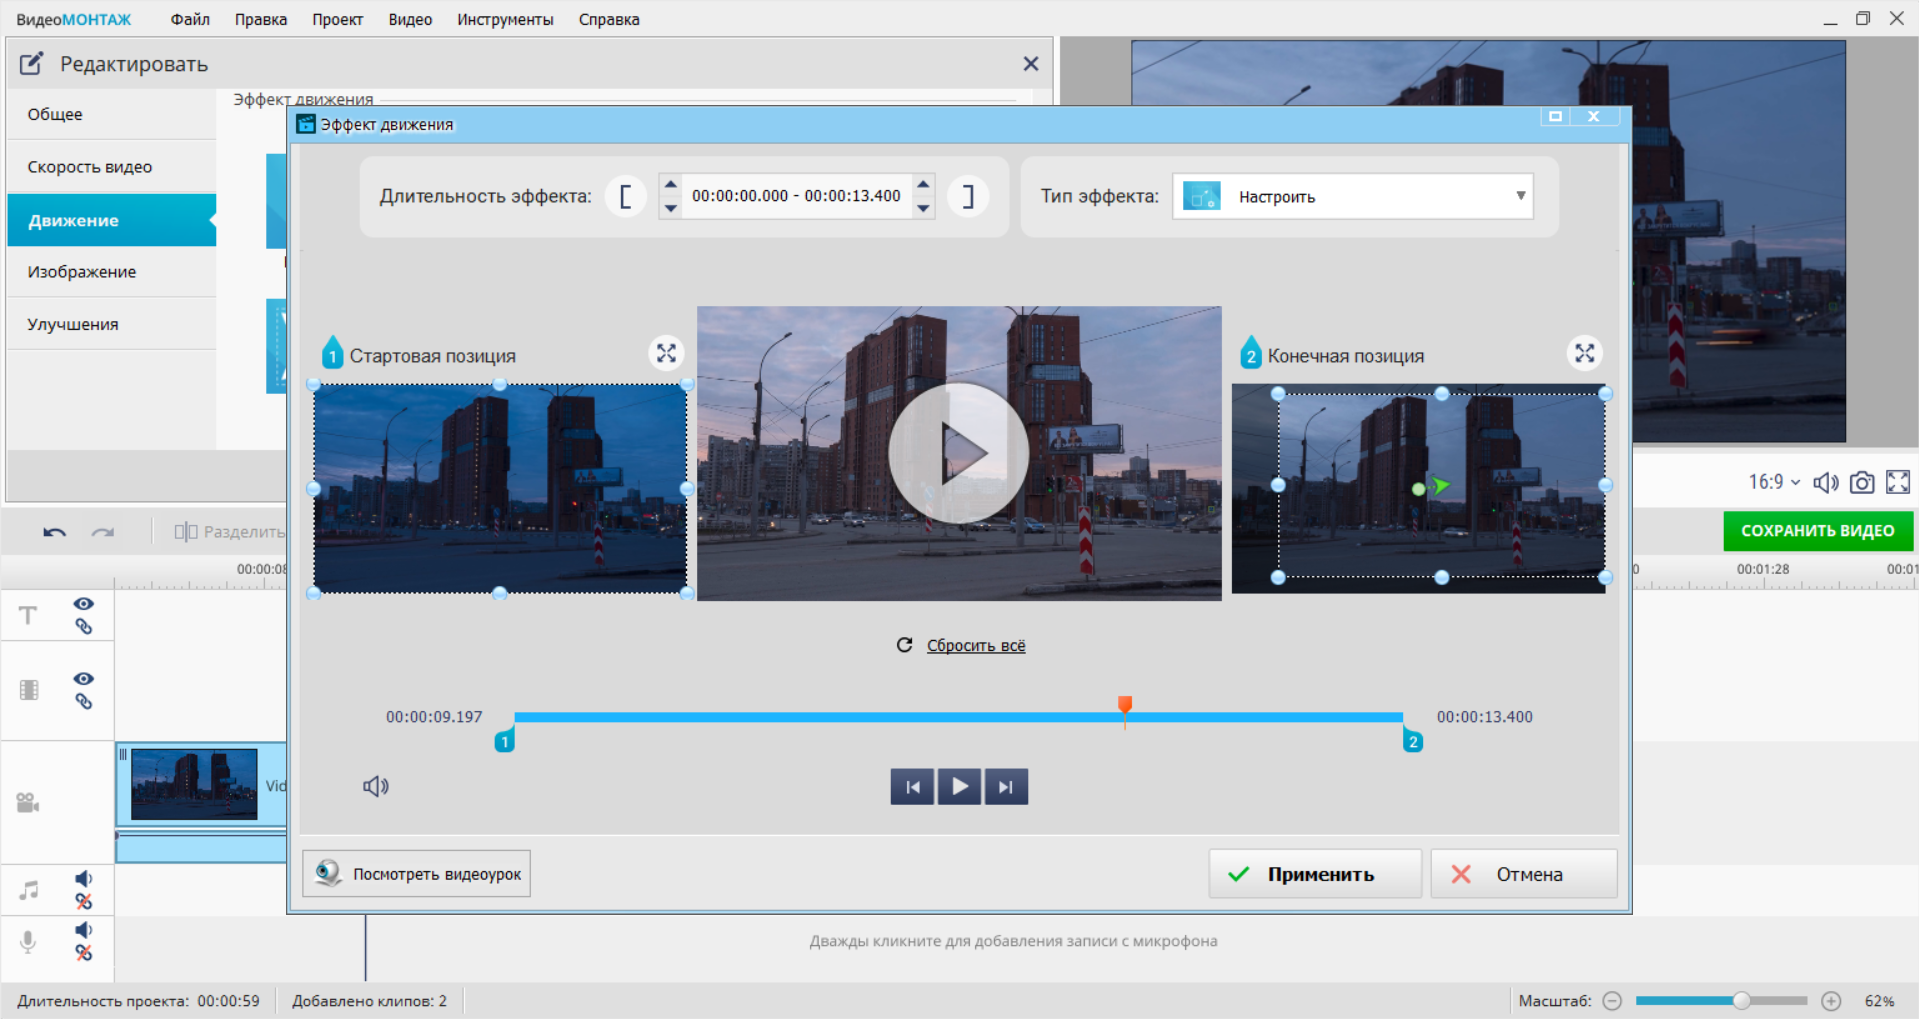Zoom out timeline with minus icon
This screenshot has width=1919, height=1019.
[1612, 1001]
